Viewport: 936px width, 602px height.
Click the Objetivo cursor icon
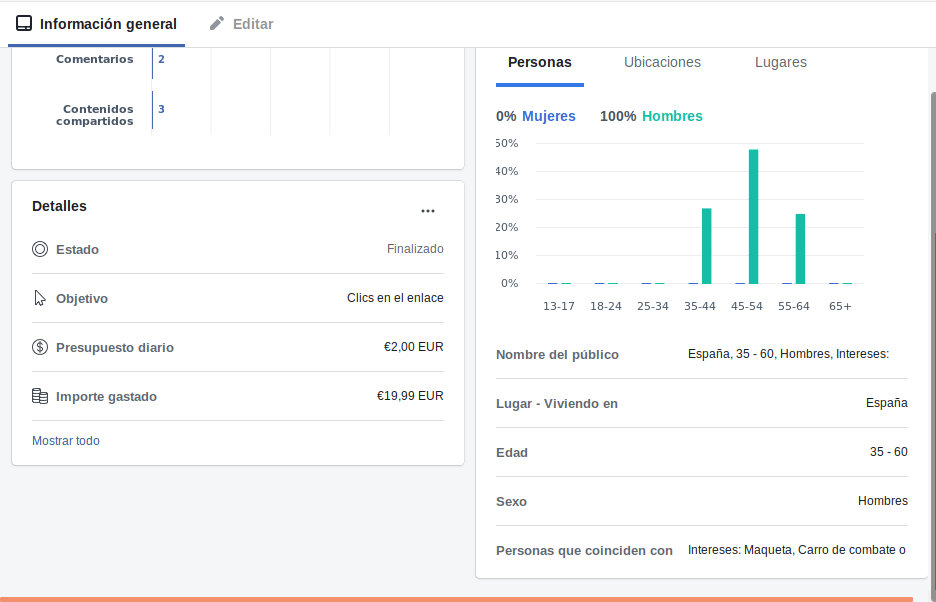tap(40, 298)
